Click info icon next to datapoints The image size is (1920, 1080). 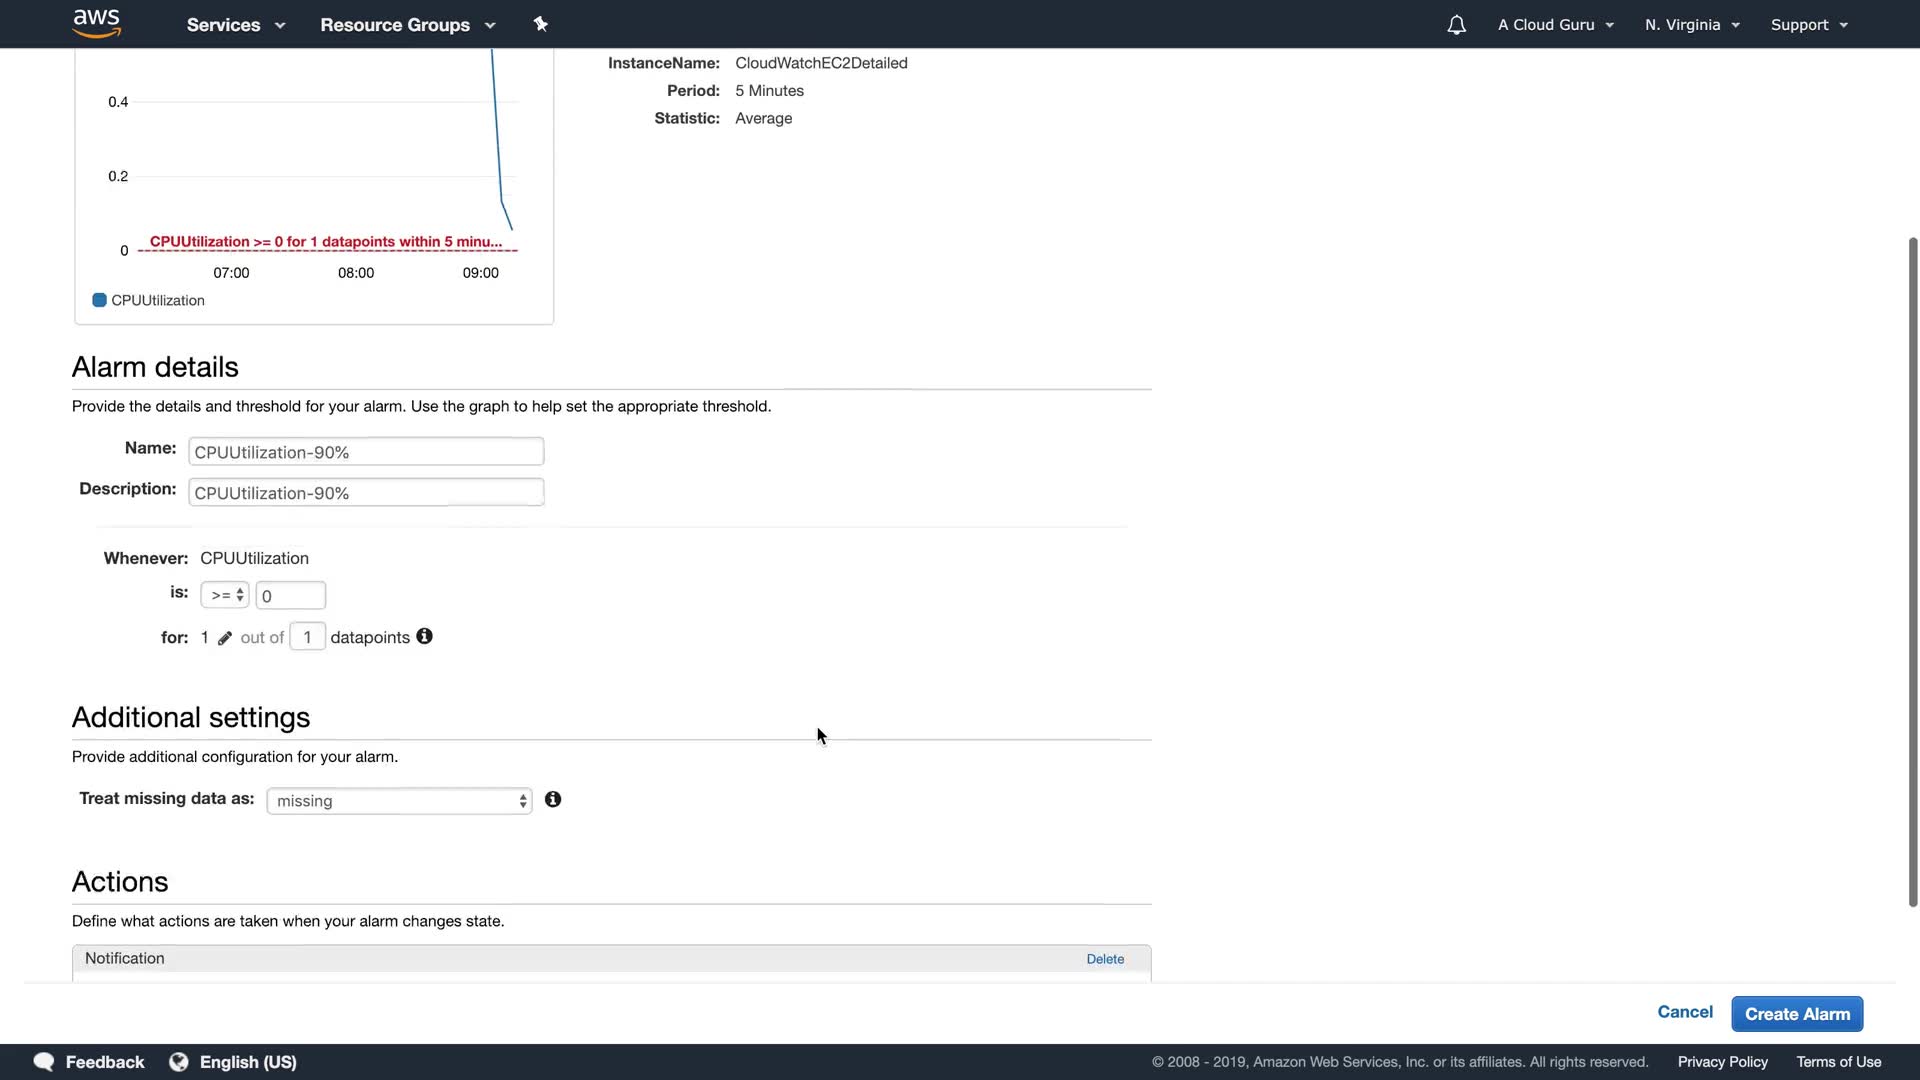pos(424,637)
